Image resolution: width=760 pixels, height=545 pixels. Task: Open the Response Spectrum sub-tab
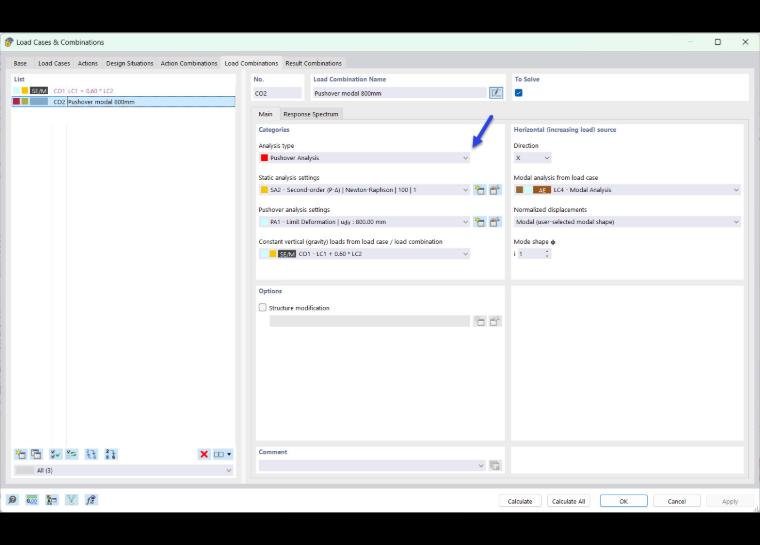click(311, 114)
